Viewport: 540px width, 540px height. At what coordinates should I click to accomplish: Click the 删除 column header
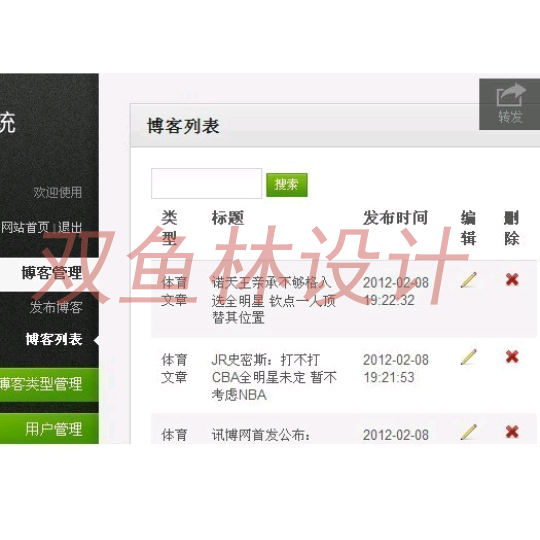point(512,228)
